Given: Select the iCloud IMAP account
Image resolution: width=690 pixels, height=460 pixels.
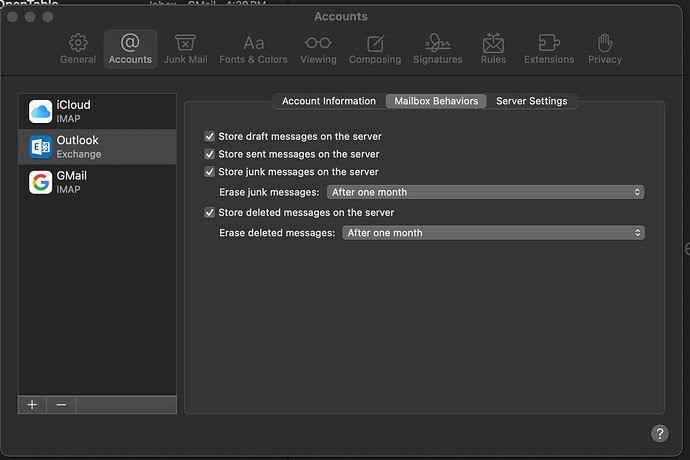Looking at the screenshot, I should click(x=97, y=111).
